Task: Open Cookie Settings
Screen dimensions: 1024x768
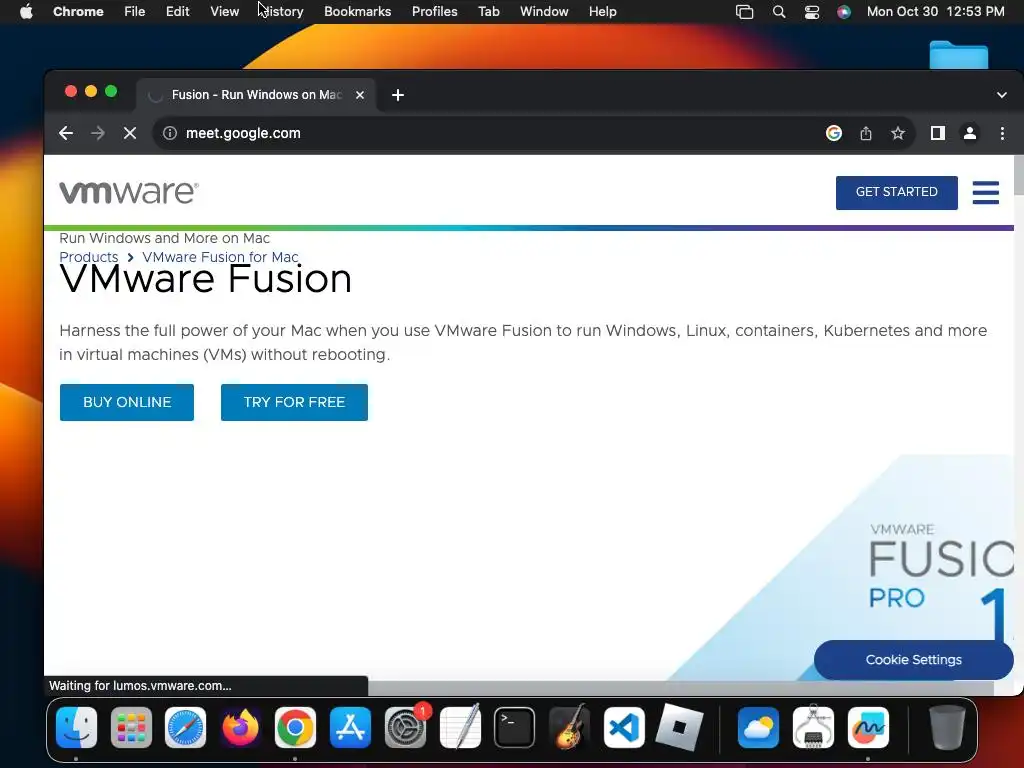Action: [x=914, y=660]
